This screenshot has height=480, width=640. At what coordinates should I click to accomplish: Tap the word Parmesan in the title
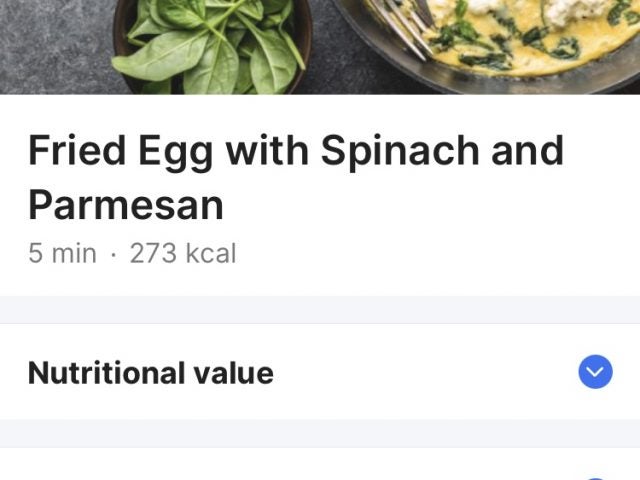[125, 205]
